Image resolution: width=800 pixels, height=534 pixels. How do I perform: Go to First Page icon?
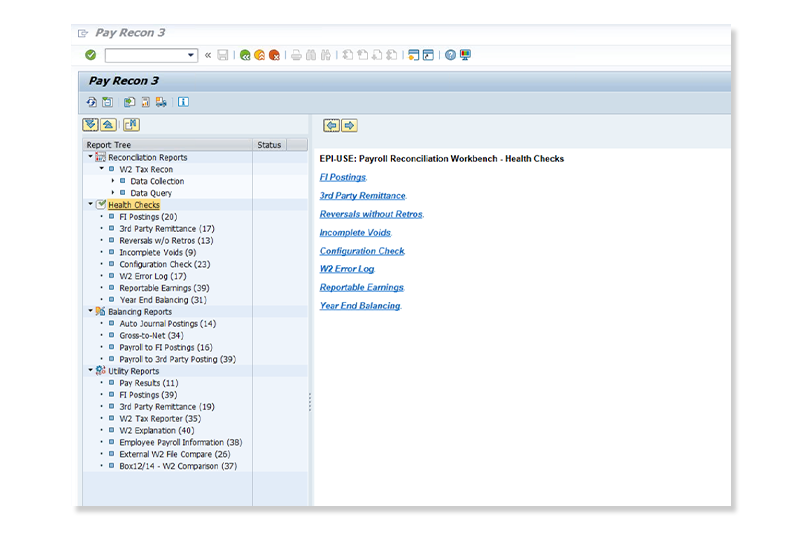pyautogui.click(x=348, y=55)
